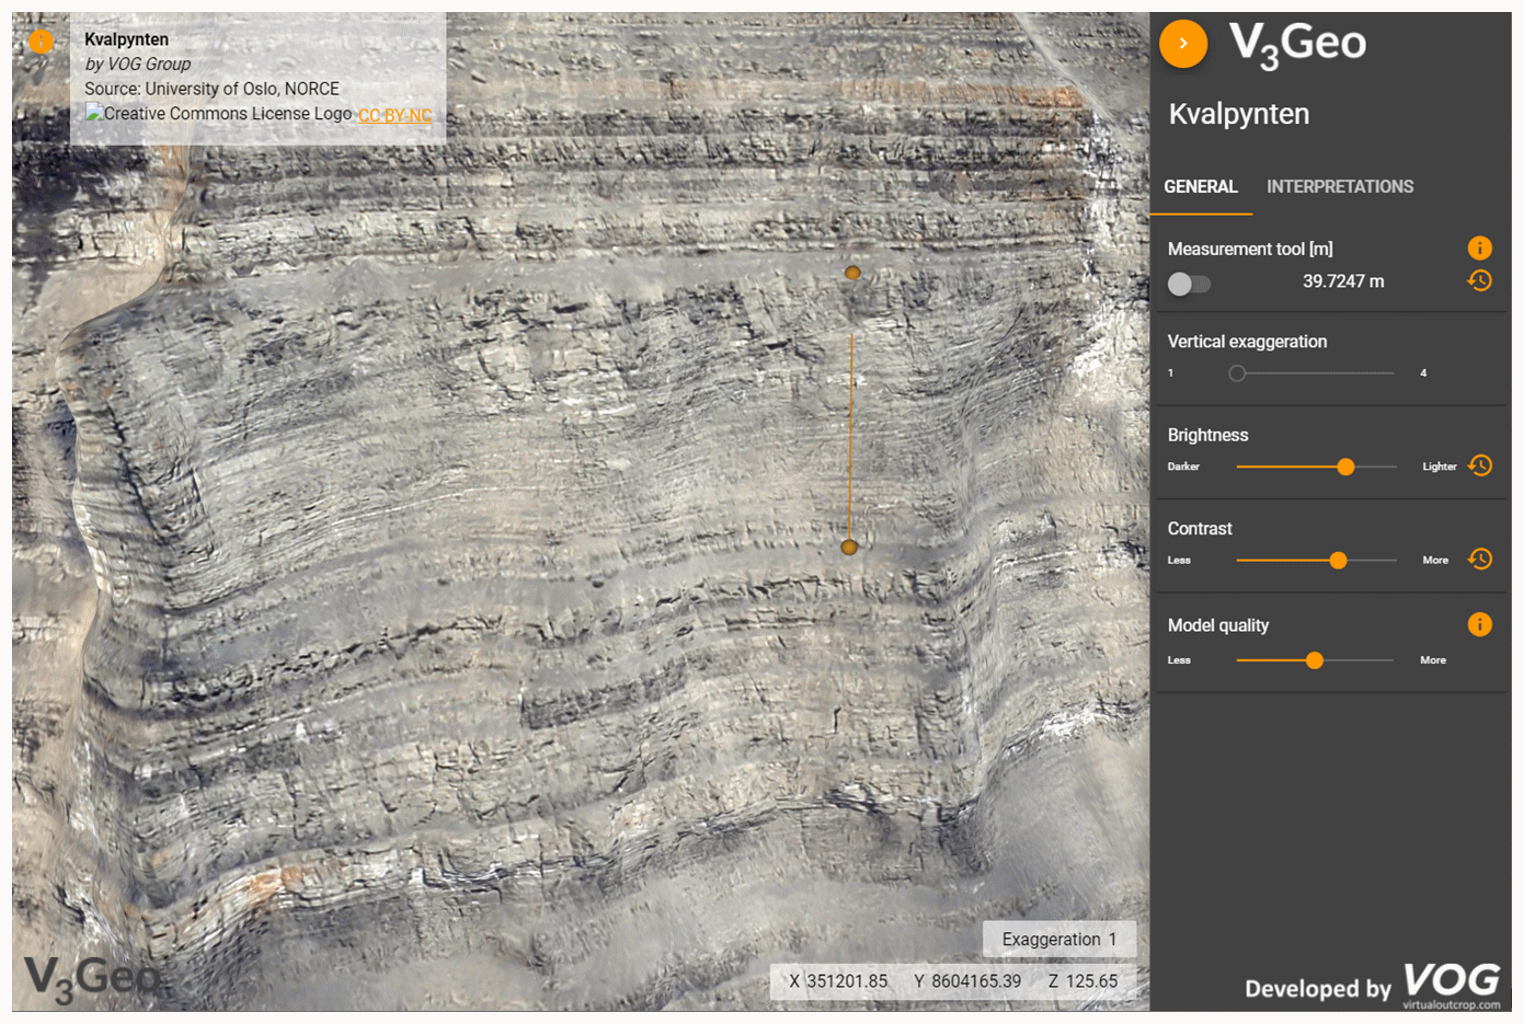
Task: Click the lower orange measurement marker
Action: (849, 547)
